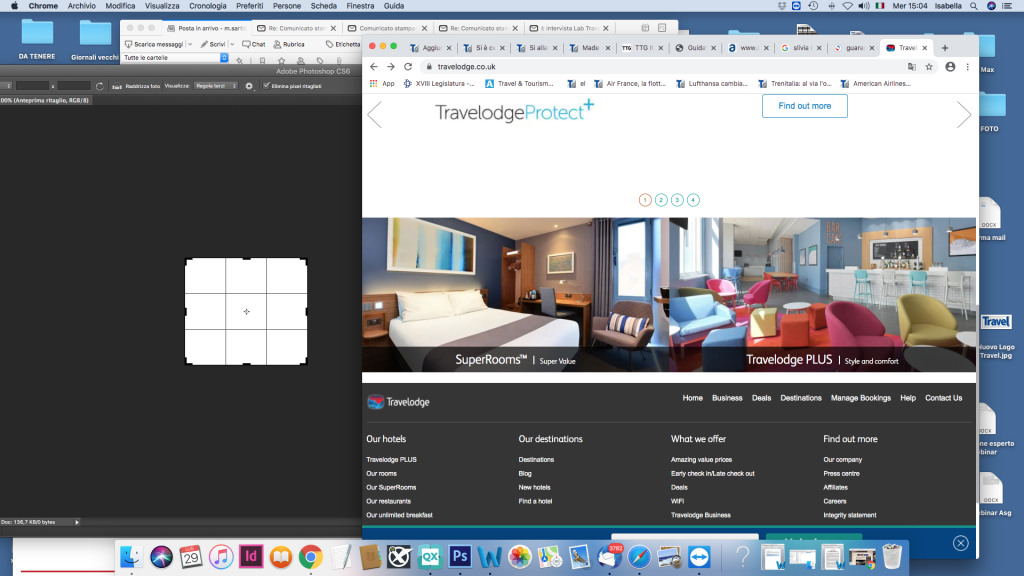Click the Chrome back arrow

[x=374, y=67]
